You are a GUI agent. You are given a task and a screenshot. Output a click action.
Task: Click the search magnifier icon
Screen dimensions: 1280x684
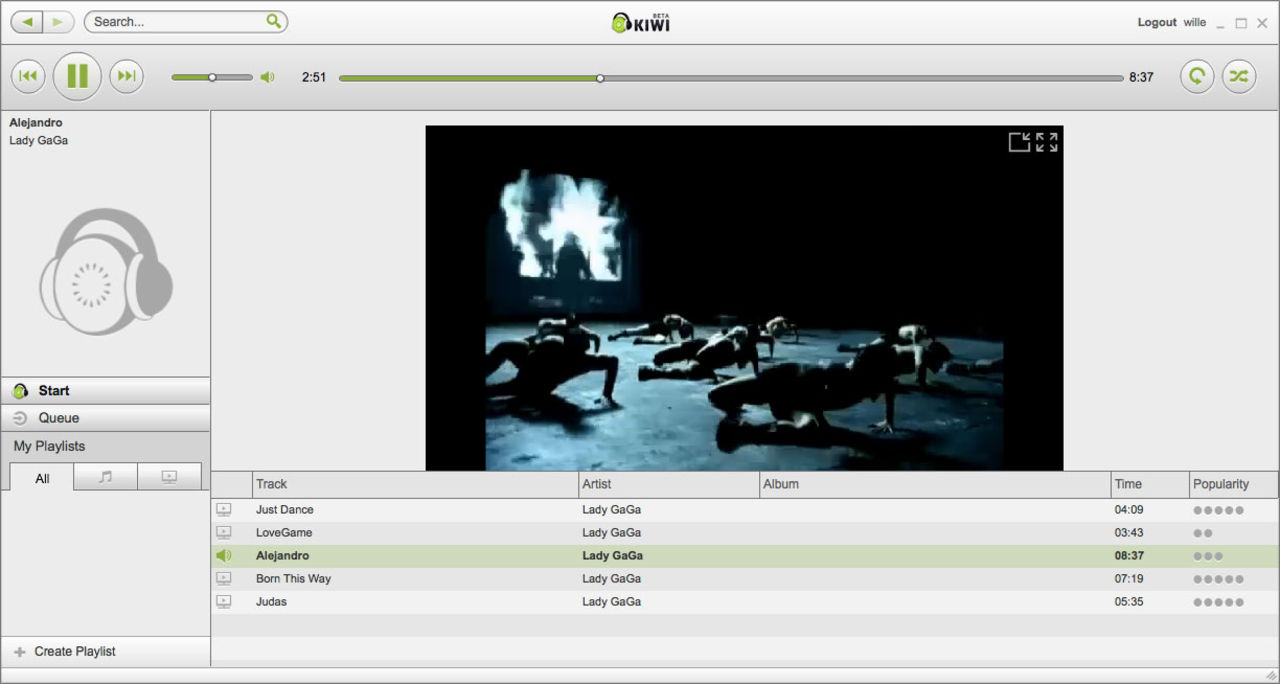coord(274,21)
